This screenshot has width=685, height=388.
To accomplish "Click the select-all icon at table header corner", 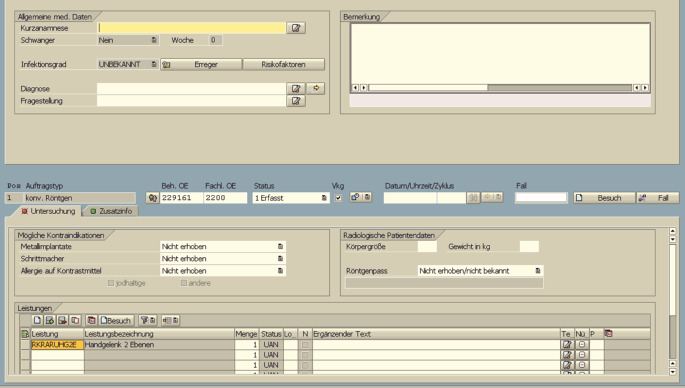I will coord(25,334).
